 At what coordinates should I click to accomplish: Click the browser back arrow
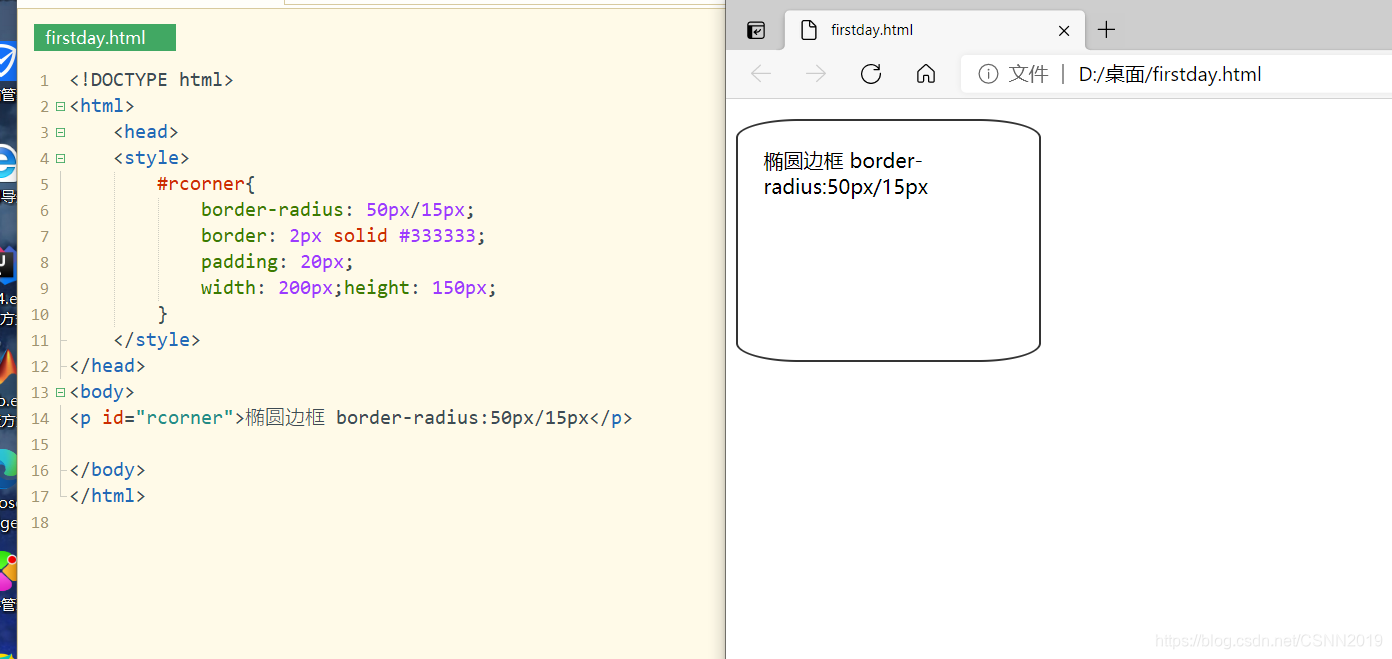[x=761, y=74]
